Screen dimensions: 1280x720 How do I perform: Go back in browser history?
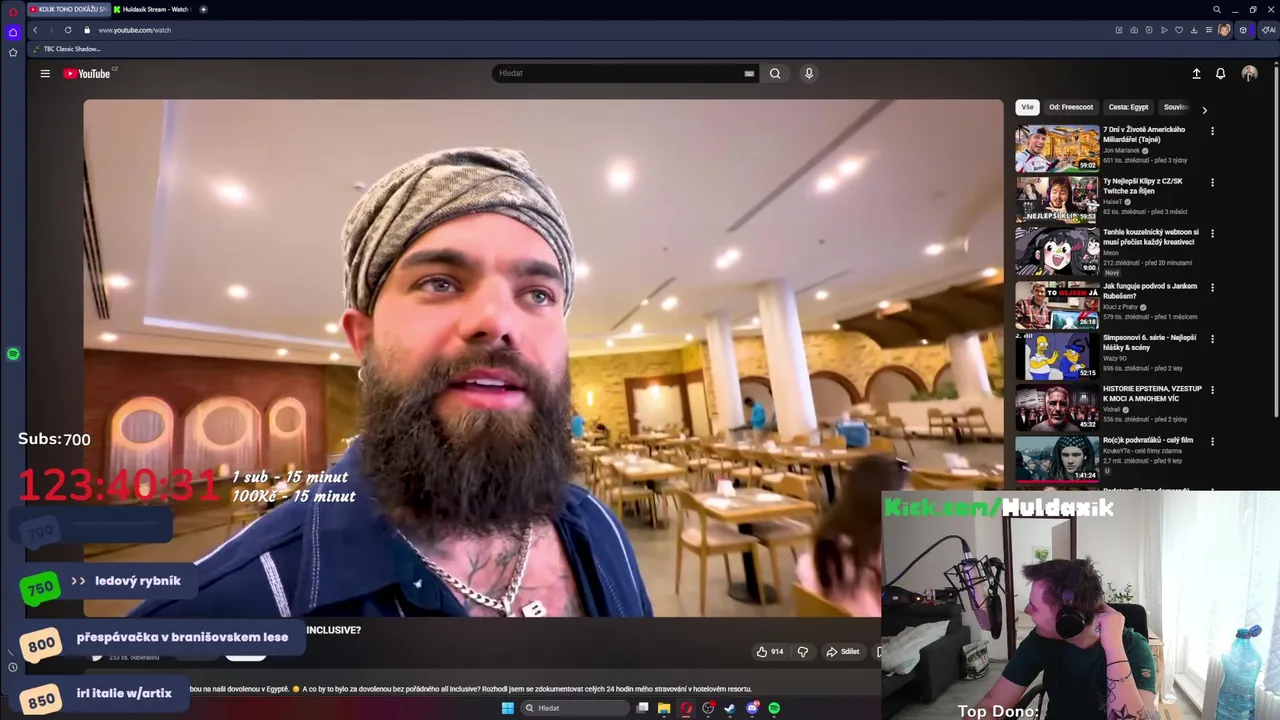(x=35, y=30)
